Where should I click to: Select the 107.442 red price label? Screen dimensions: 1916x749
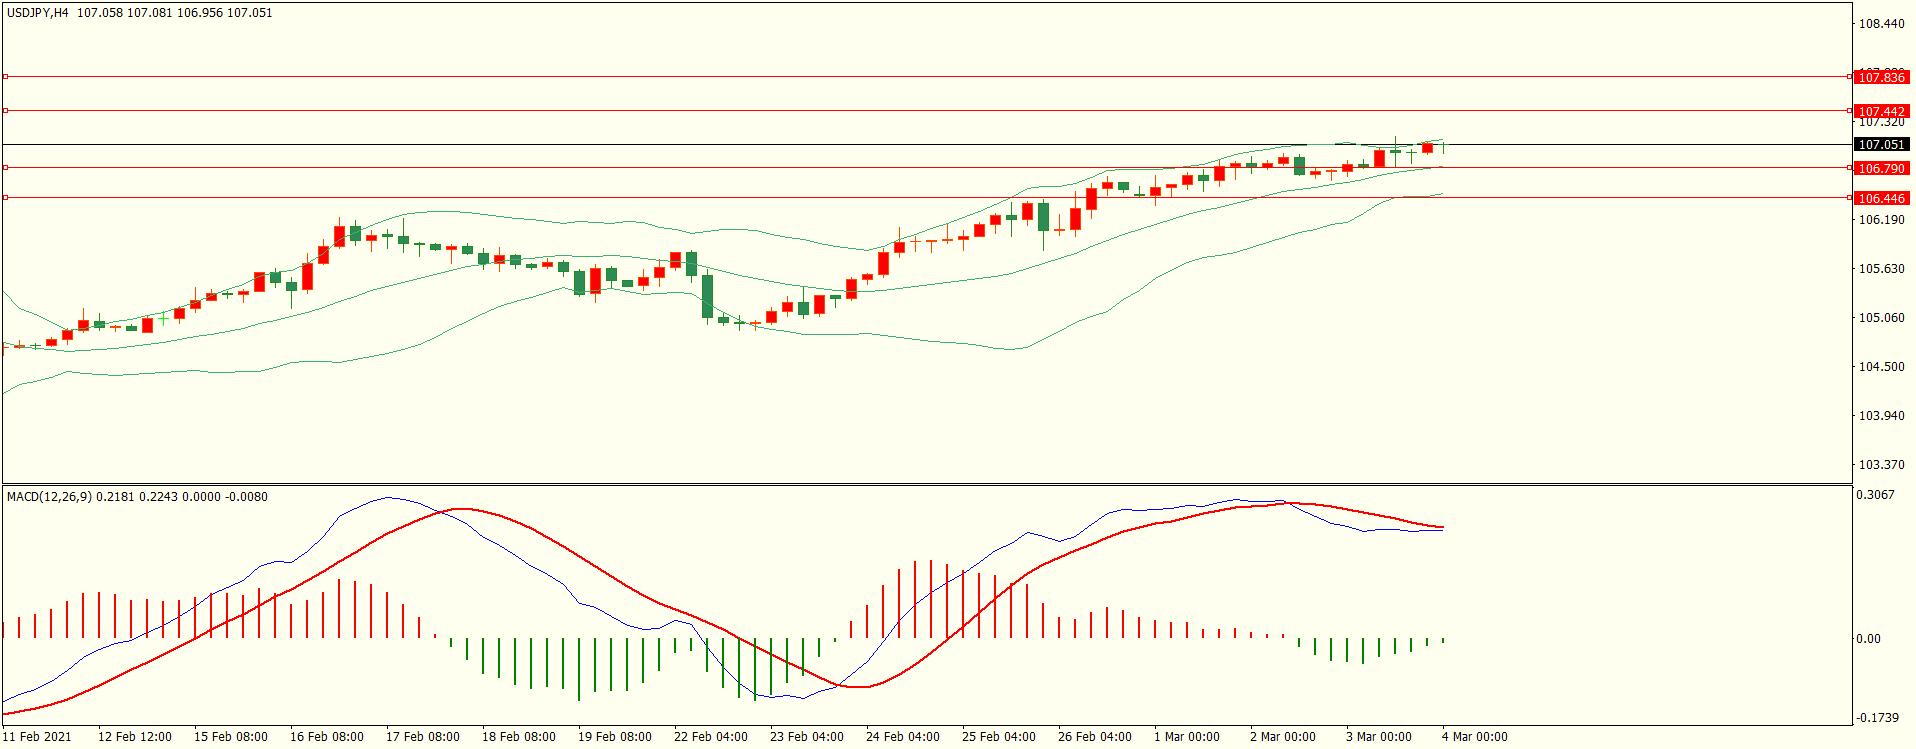pos(1881,112)
